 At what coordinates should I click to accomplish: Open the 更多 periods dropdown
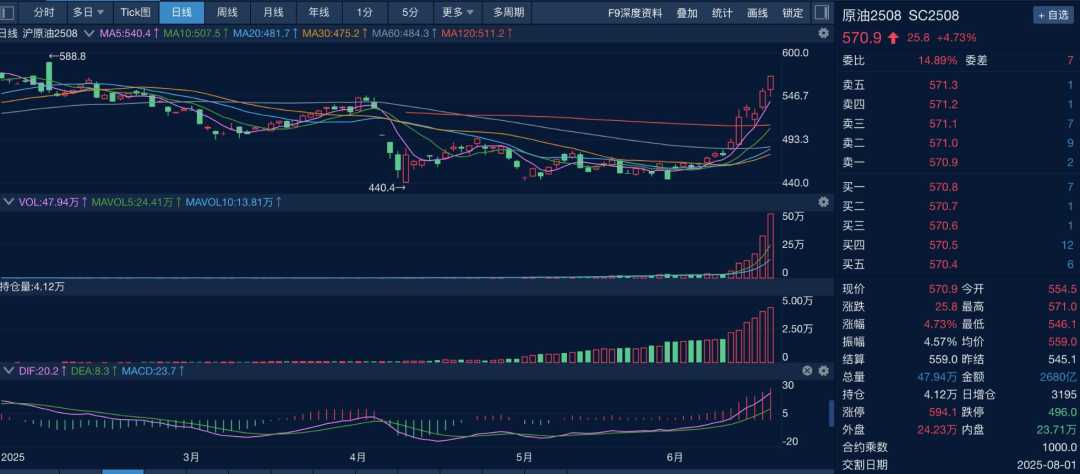click(457, 12)
